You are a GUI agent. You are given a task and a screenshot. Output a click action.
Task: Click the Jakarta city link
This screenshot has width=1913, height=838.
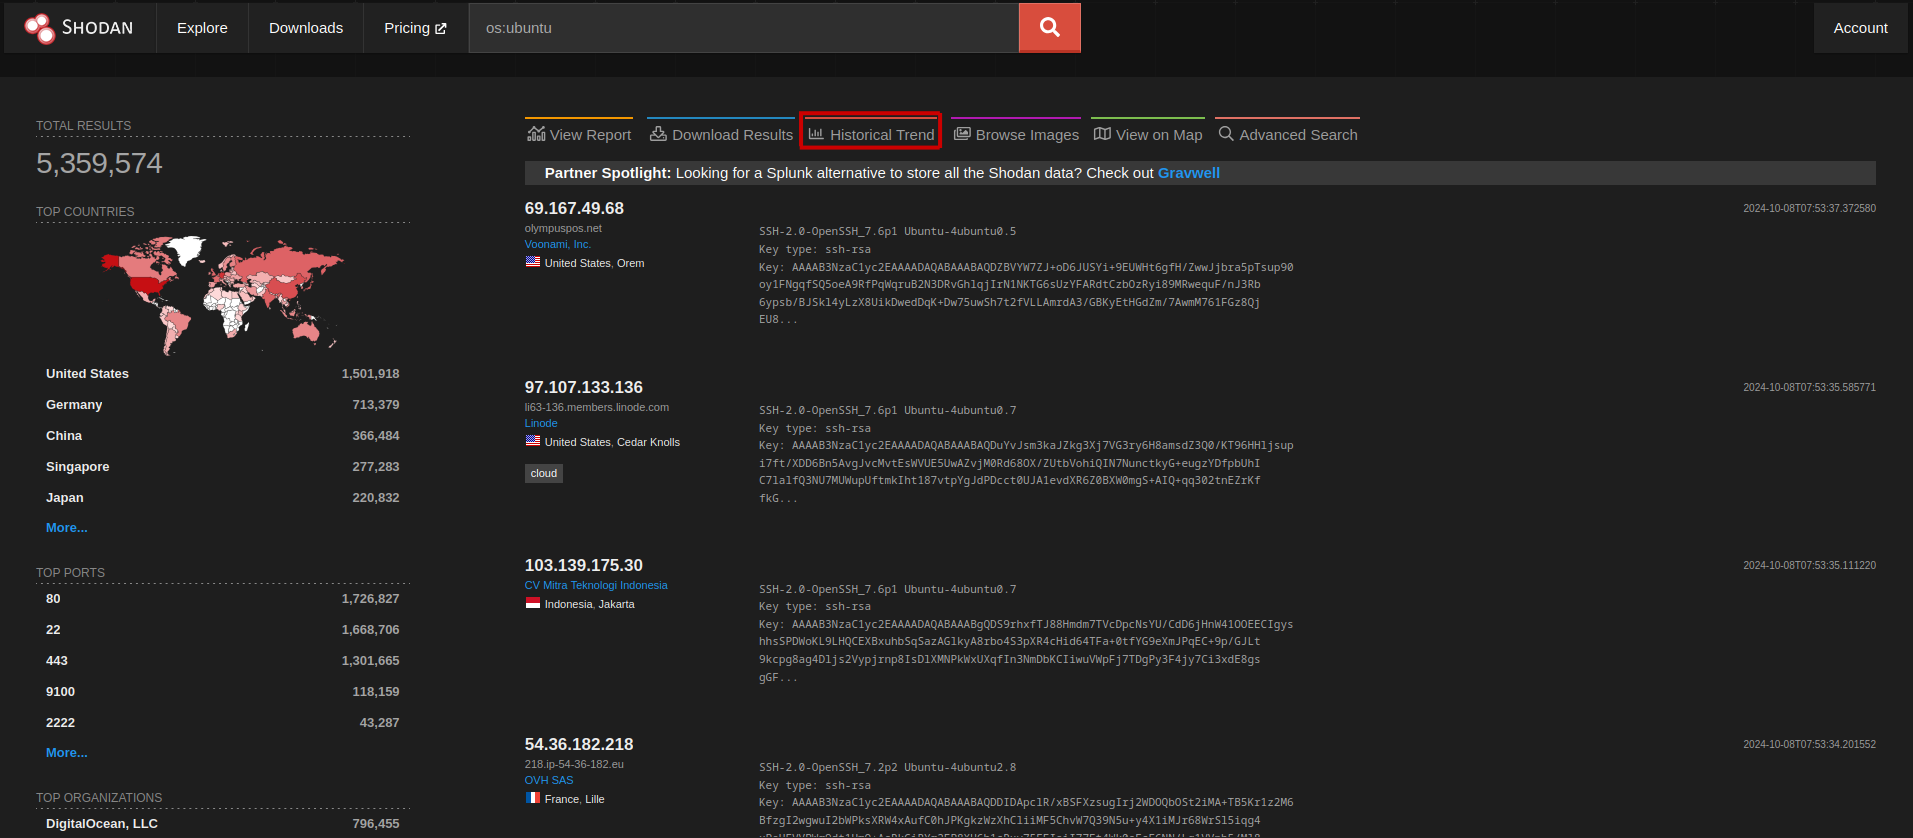click(616, 604)
